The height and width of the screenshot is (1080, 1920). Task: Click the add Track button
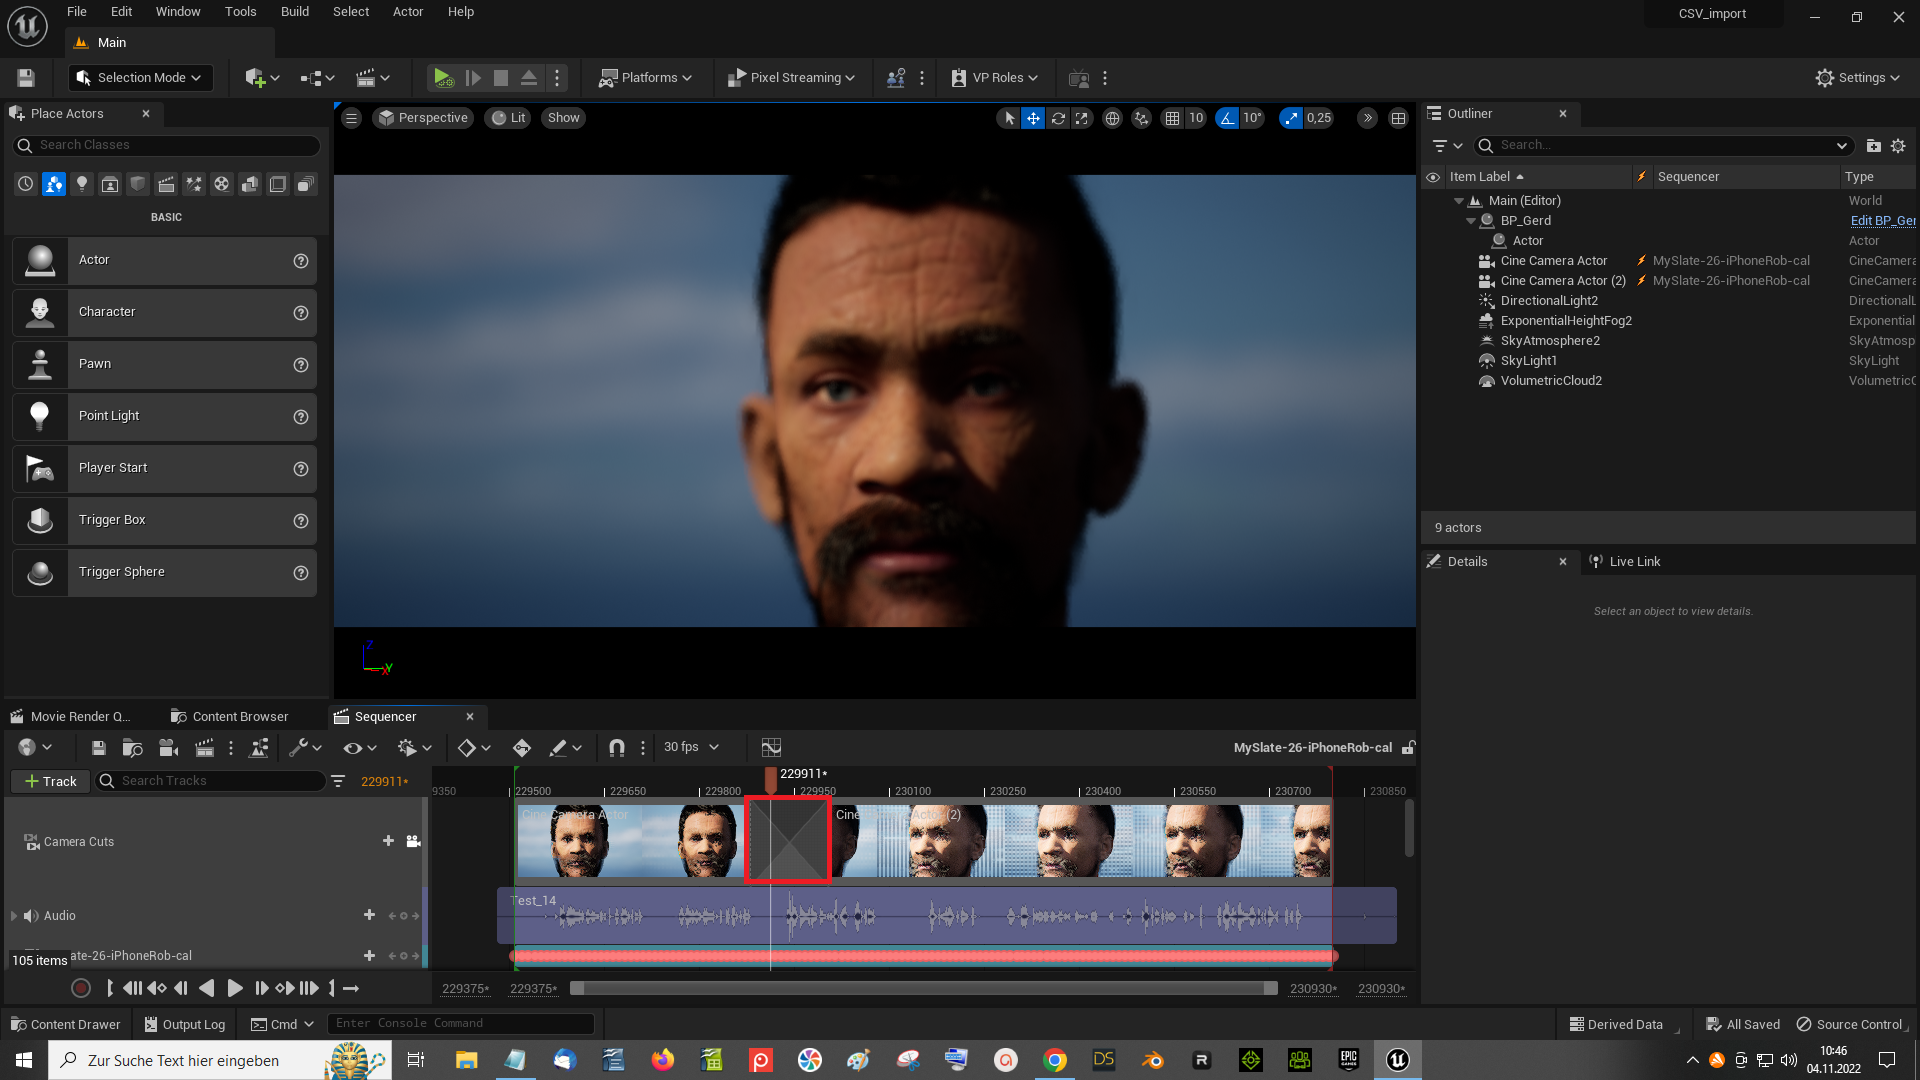(x=51, y=782)
